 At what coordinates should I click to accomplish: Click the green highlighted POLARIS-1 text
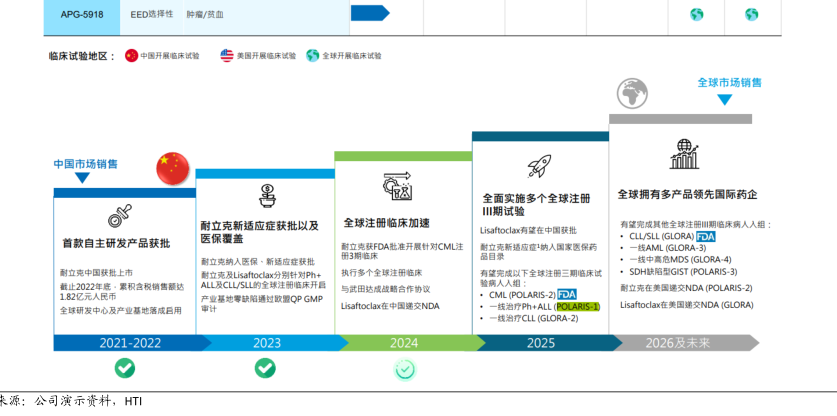[x=577, y=306]
